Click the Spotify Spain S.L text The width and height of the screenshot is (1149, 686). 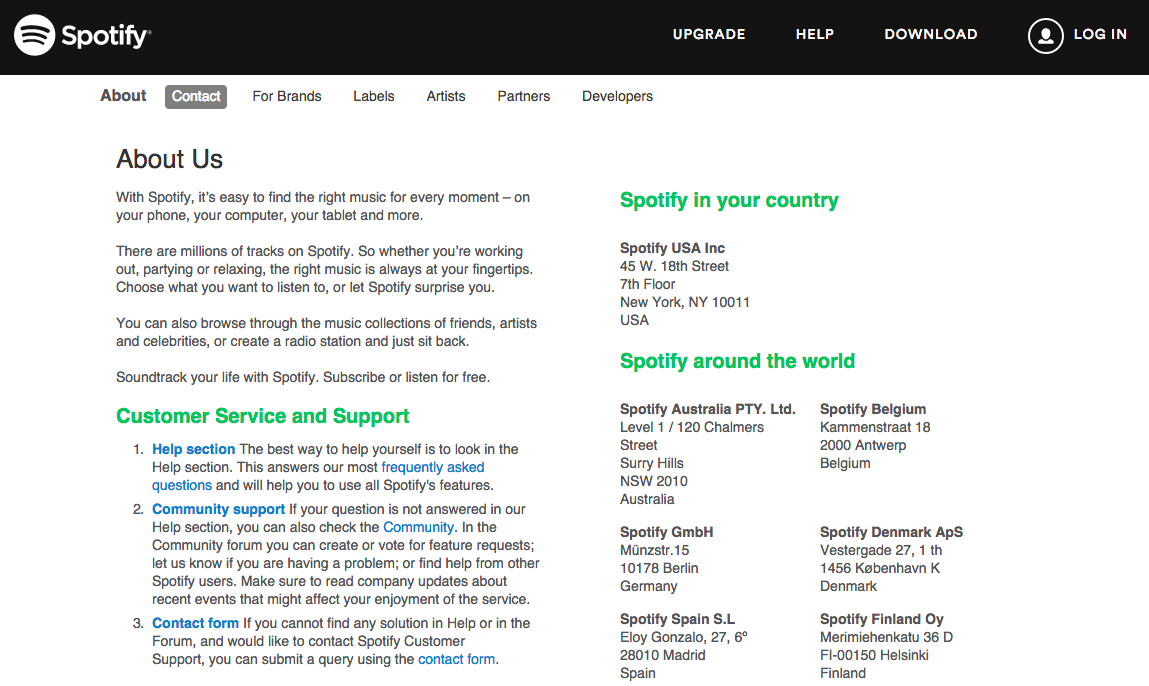pos(677,619)
